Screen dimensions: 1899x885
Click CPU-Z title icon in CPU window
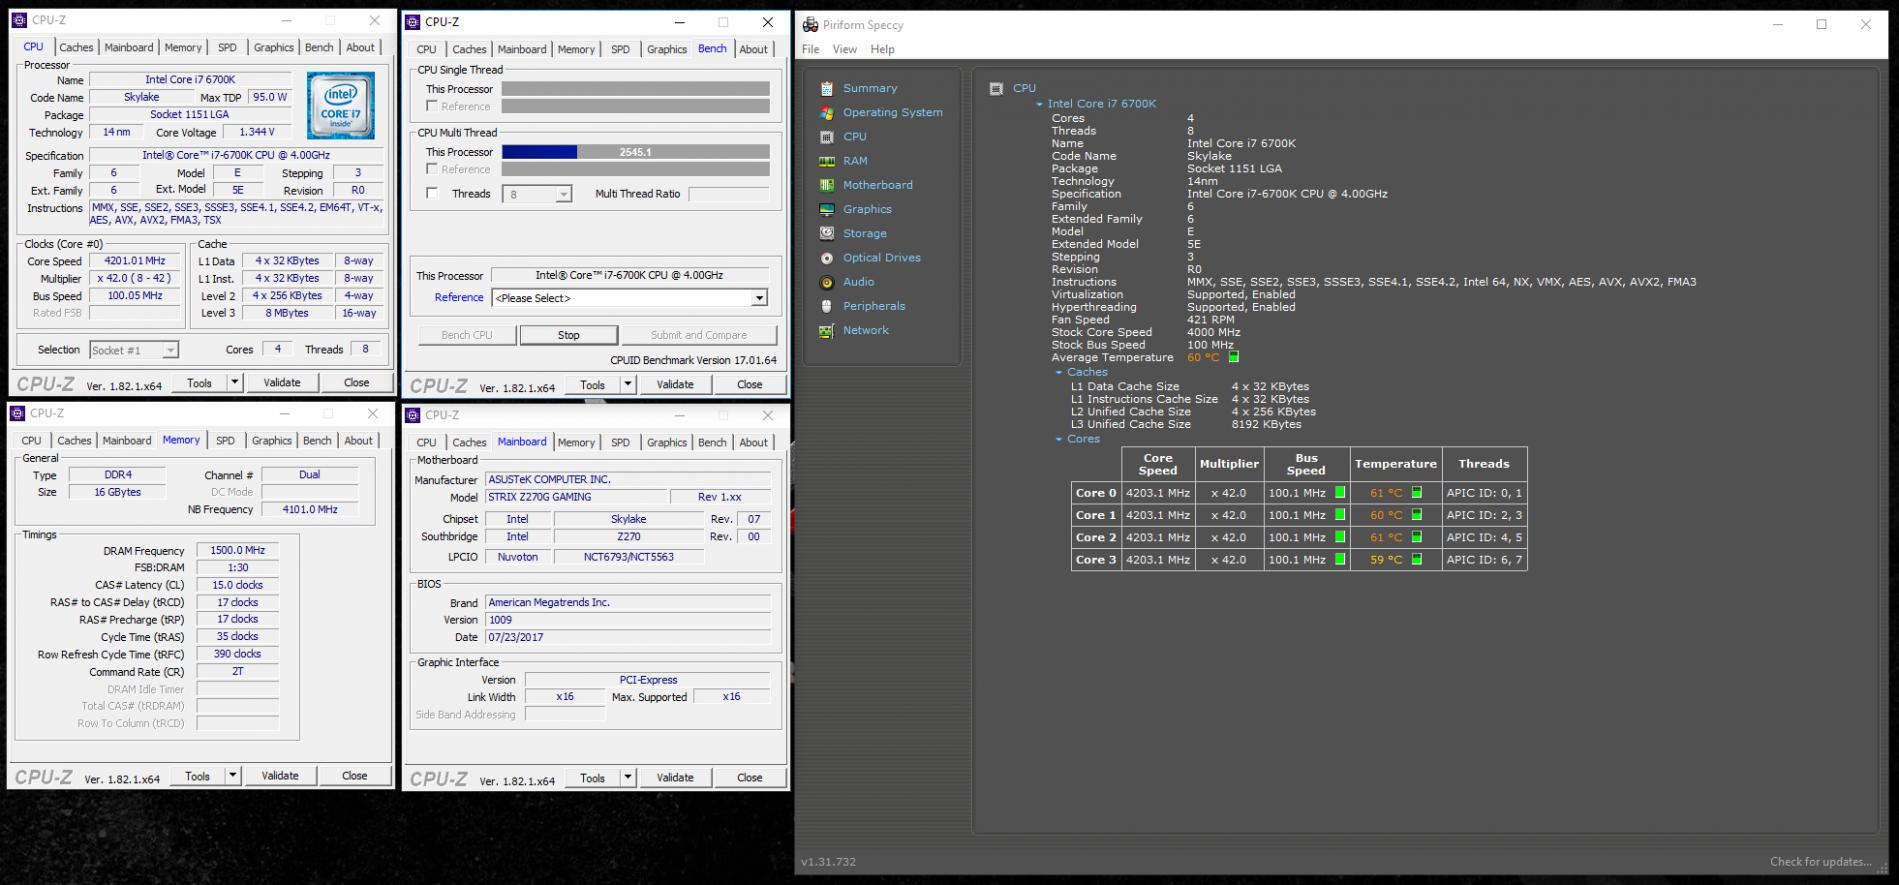[x=20, y=20]
